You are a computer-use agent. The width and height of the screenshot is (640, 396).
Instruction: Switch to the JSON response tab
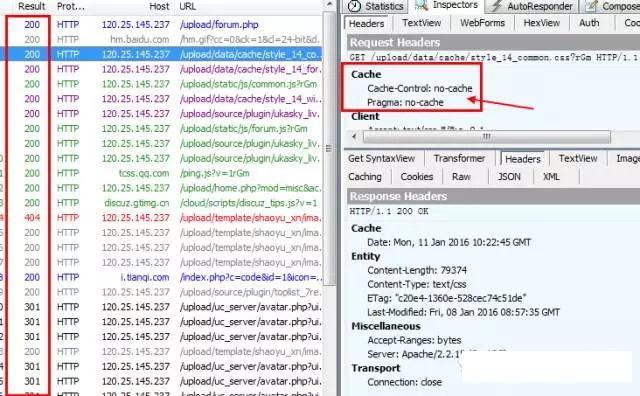point(509,177)
